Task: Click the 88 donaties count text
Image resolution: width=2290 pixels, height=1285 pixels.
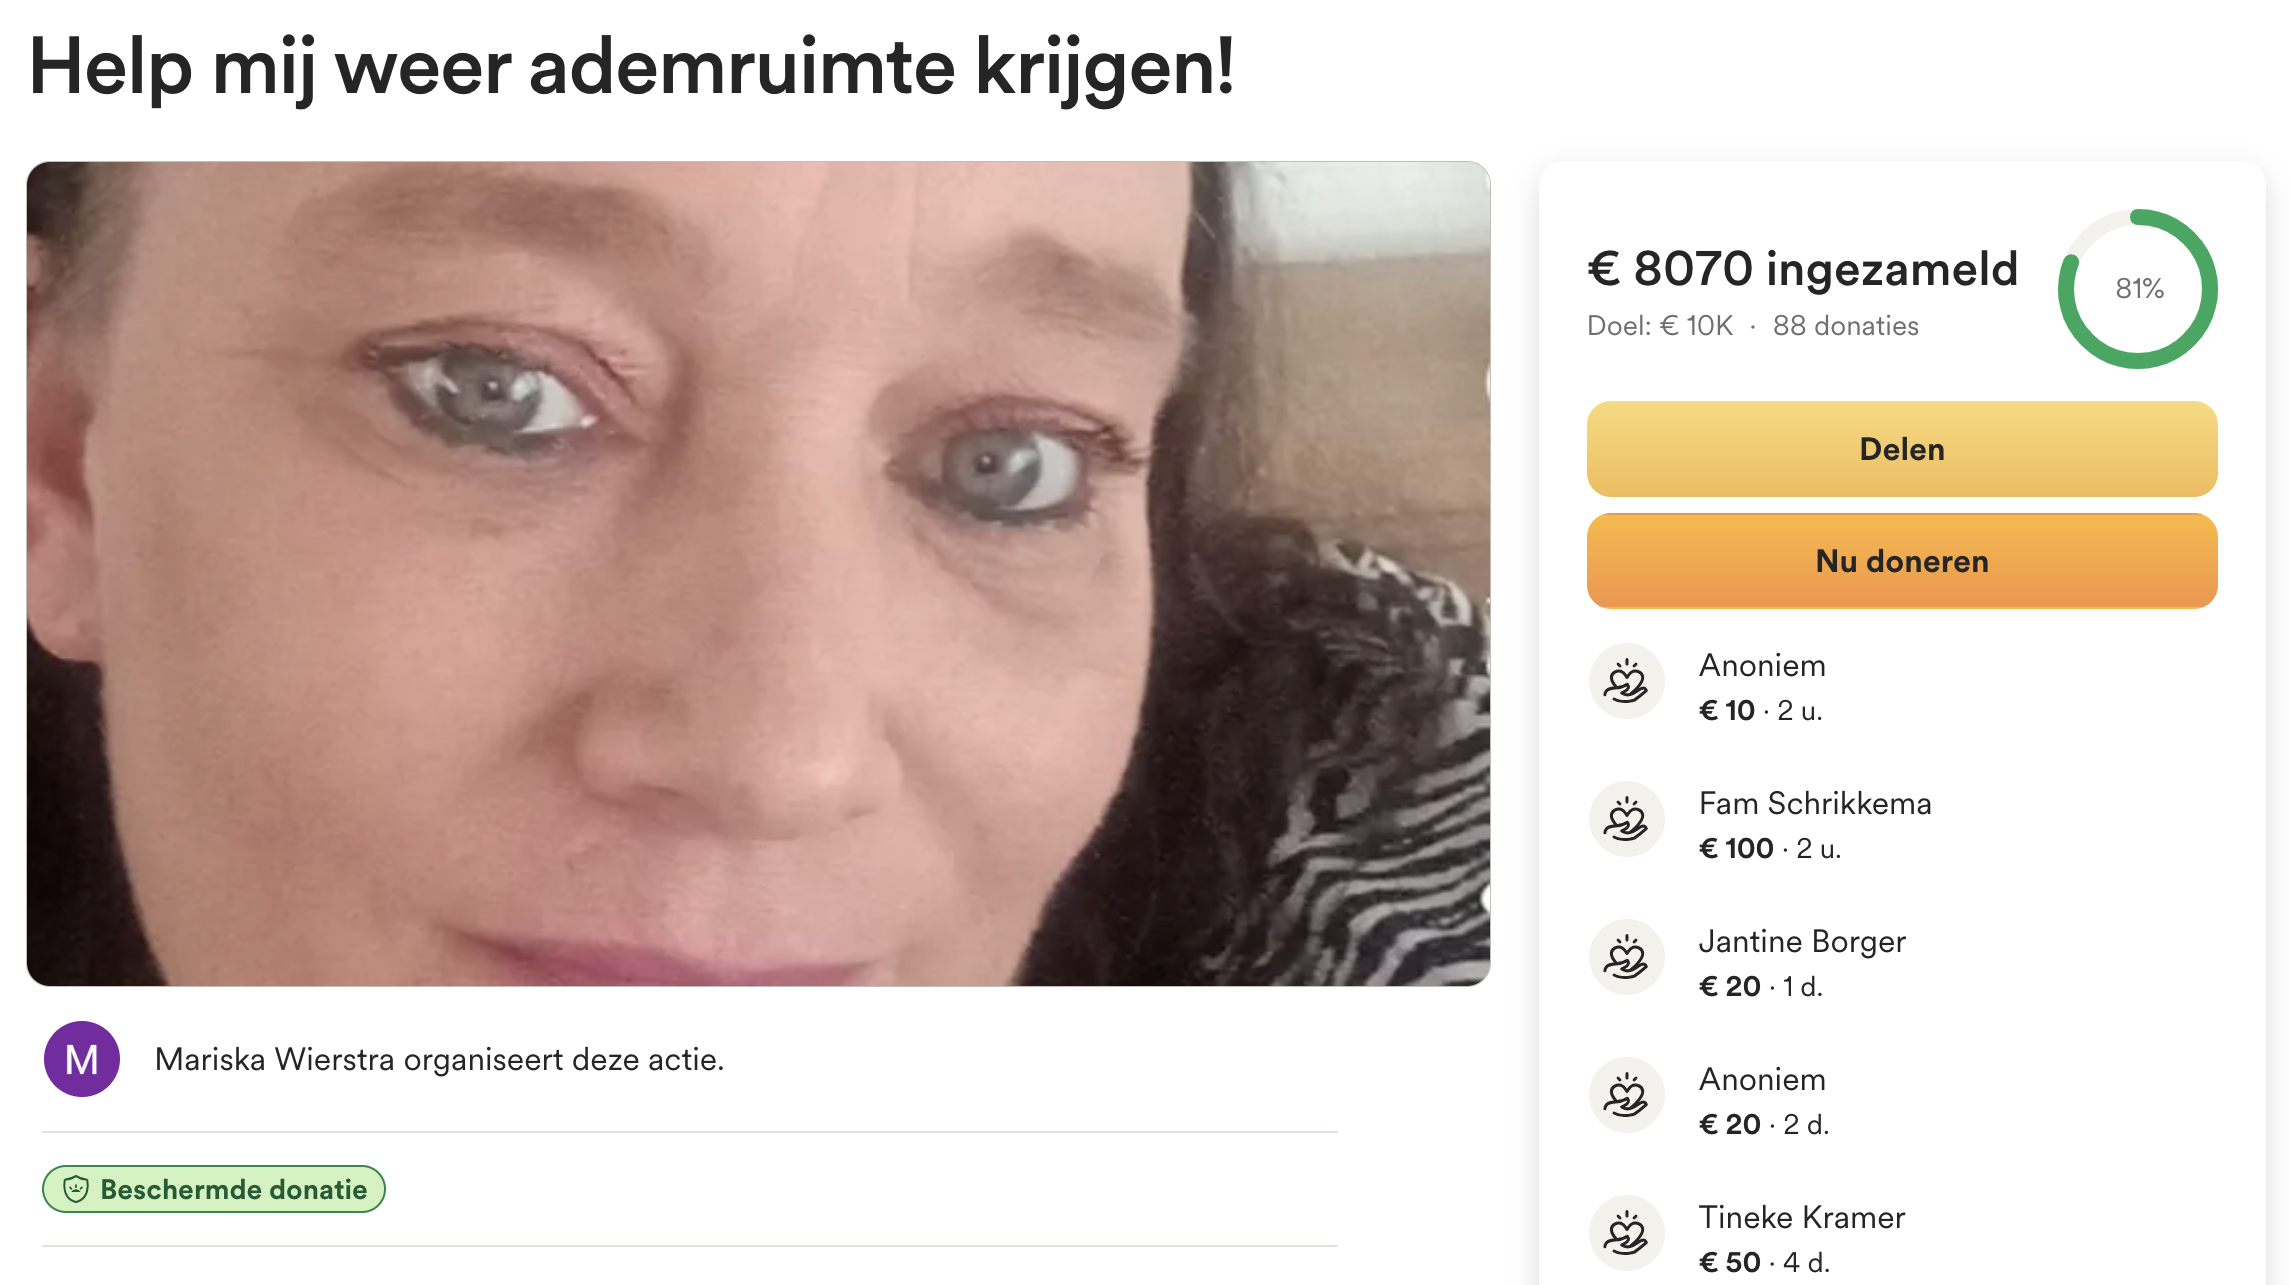Action: click(x=1846, y=326)
